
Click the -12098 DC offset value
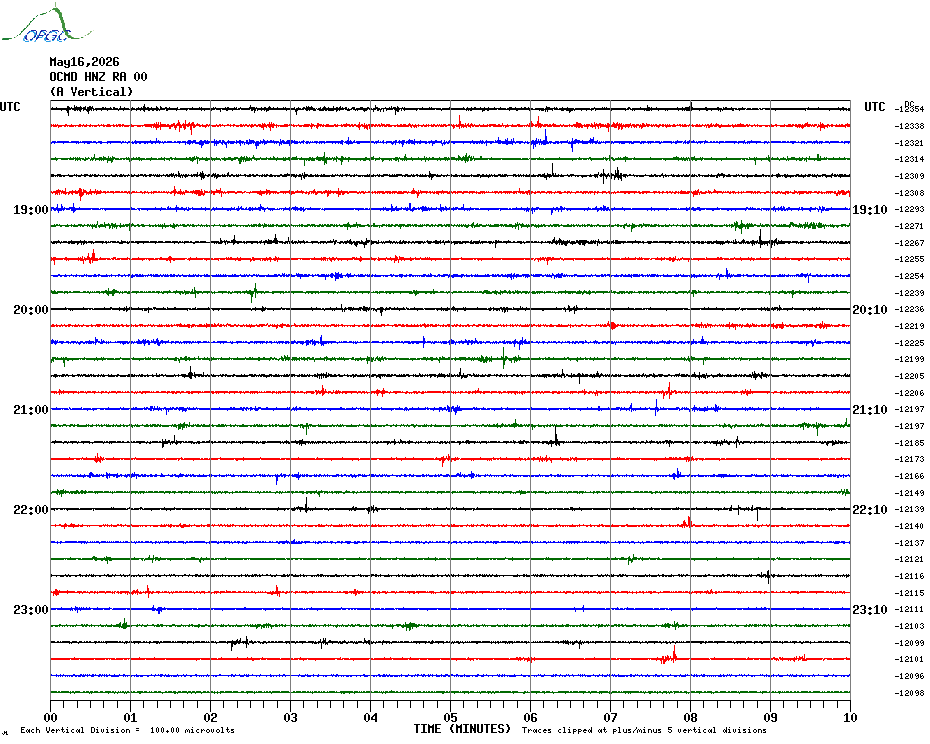(910, 693)
